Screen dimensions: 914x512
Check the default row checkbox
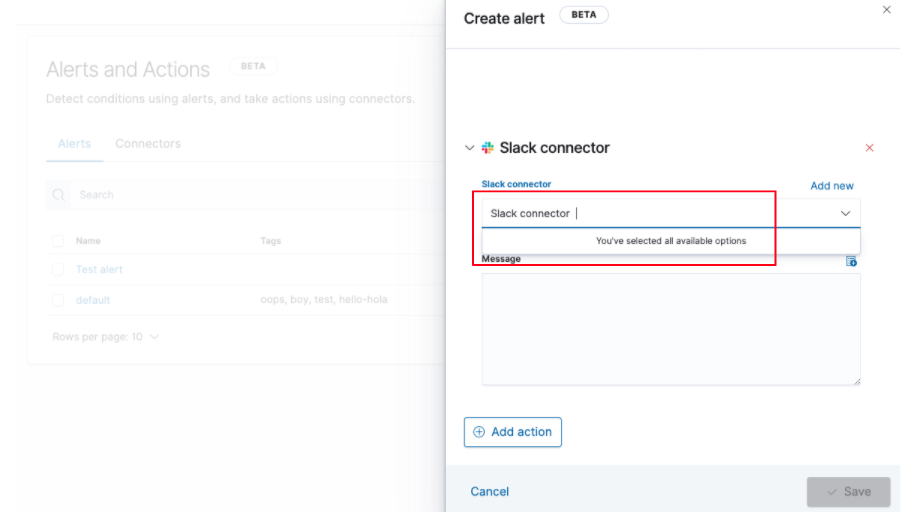(58, 300)
